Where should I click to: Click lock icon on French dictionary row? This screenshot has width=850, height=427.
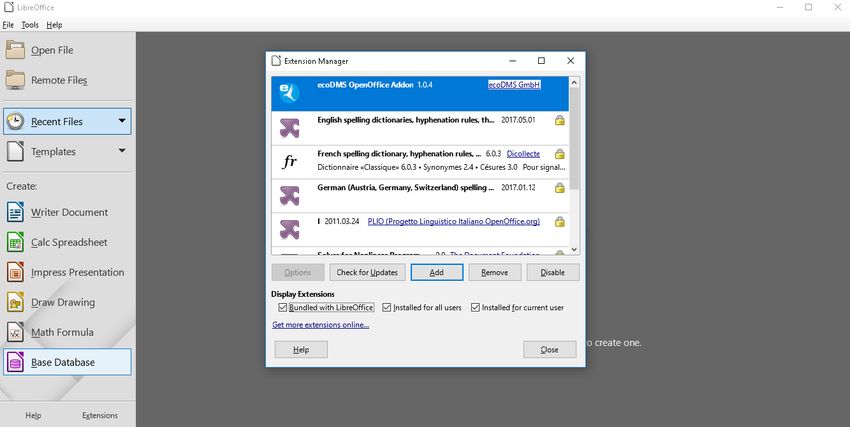point(559,154)
